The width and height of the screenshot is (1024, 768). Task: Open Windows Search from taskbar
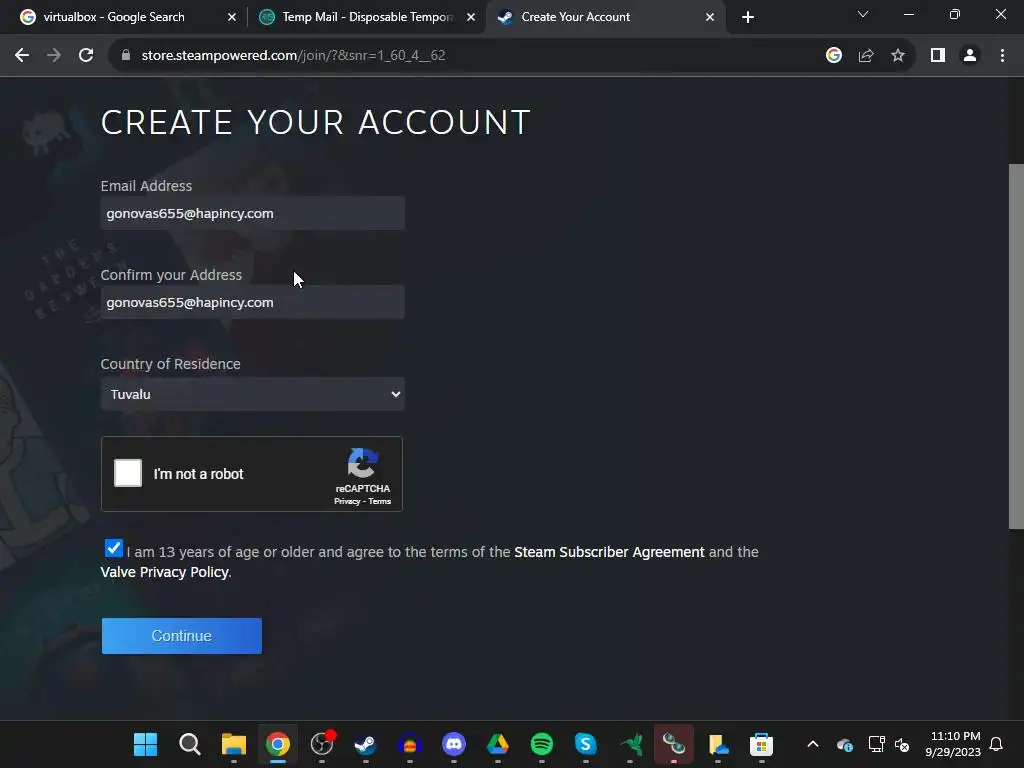(x=189, y=744)
